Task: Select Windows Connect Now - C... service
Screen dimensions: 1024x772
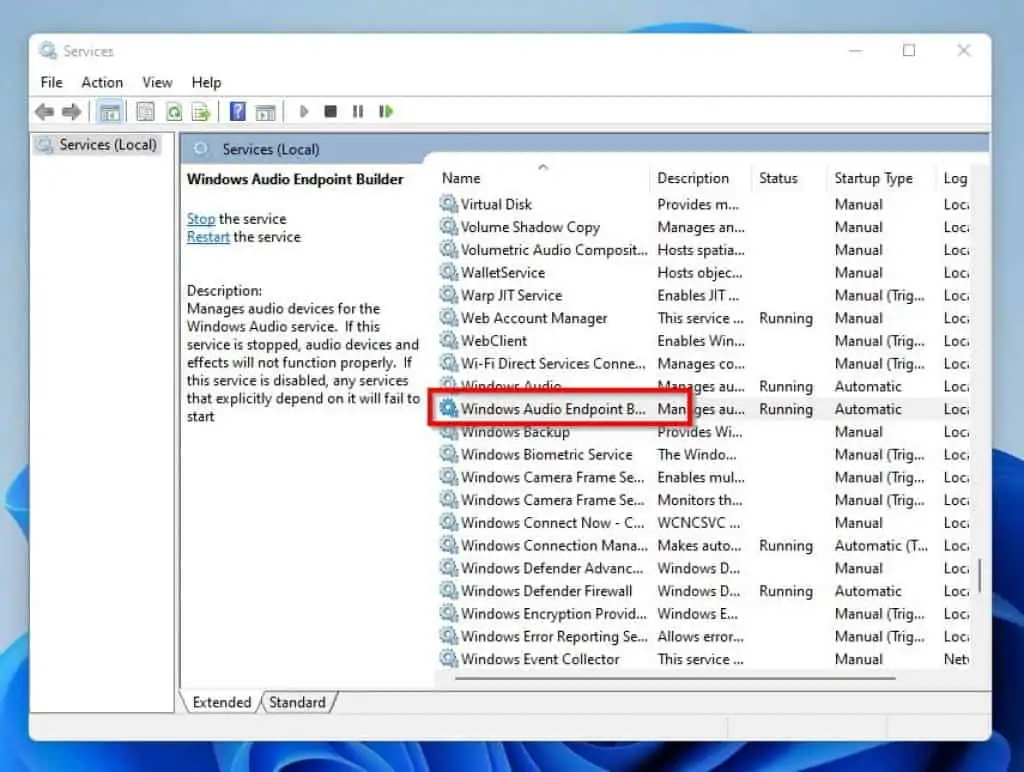Action: [x=552, y=523]
